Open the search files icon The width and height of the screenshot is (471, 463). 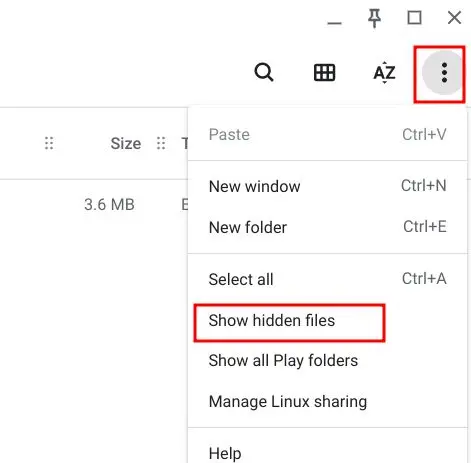click(x=264, y=72)
